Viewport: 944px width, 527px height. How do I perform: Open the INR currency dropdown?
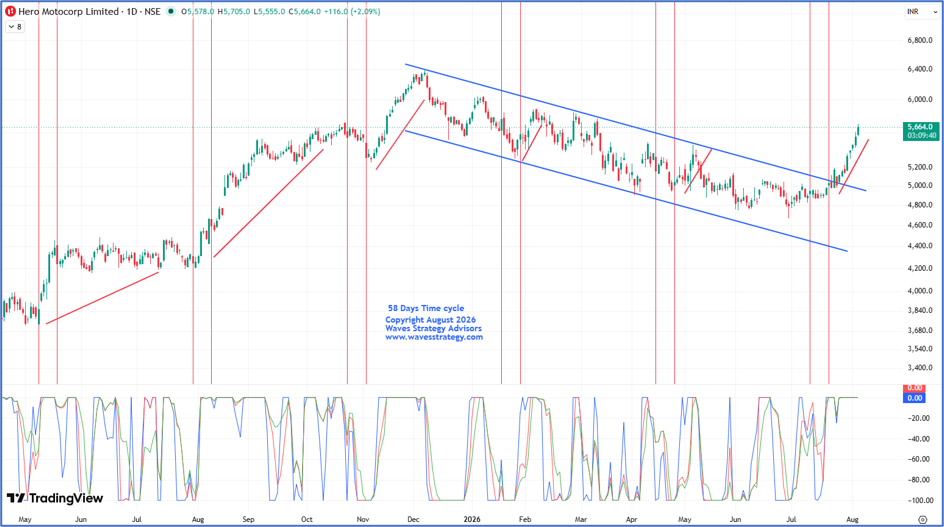point(921,11)
